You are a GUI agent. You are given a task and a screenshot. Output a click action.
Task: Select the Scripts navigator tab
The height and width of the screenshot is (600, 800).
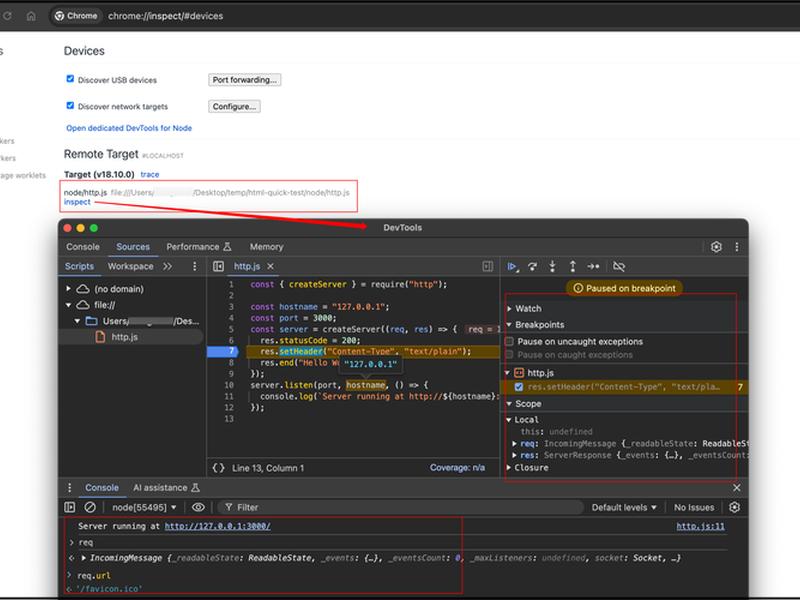pos(79,266)
